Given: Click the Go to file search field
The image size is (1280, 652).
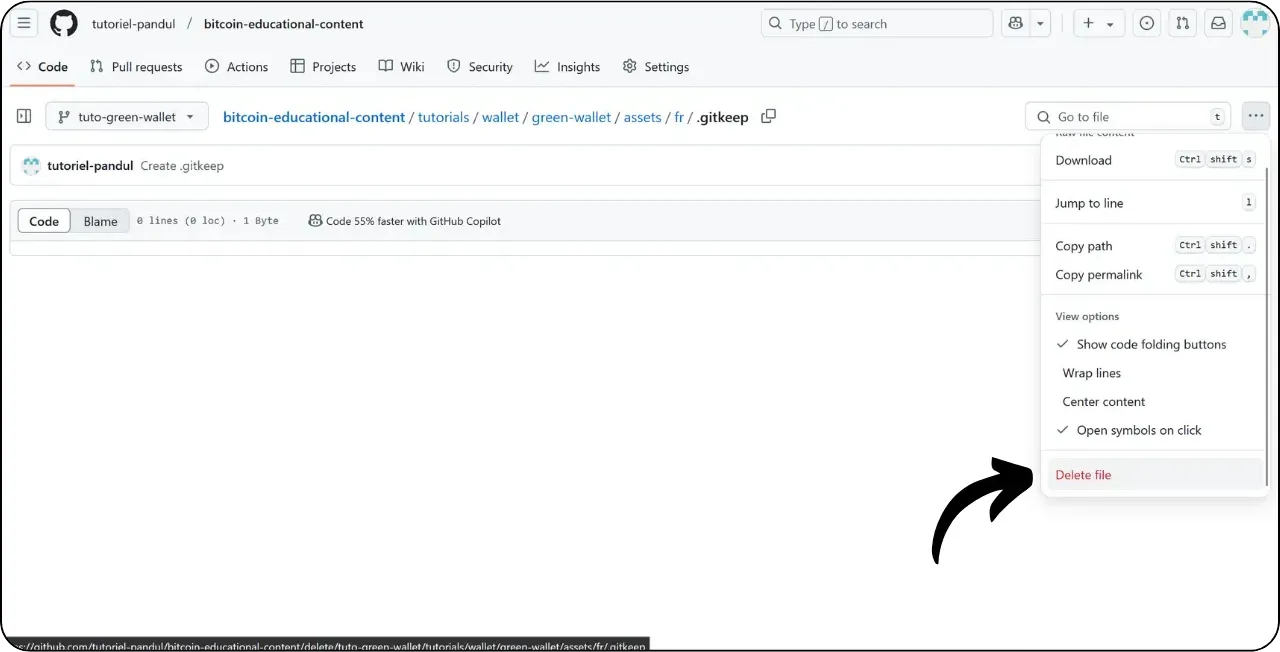Looking at the screenshot, I should point(1128,116).
